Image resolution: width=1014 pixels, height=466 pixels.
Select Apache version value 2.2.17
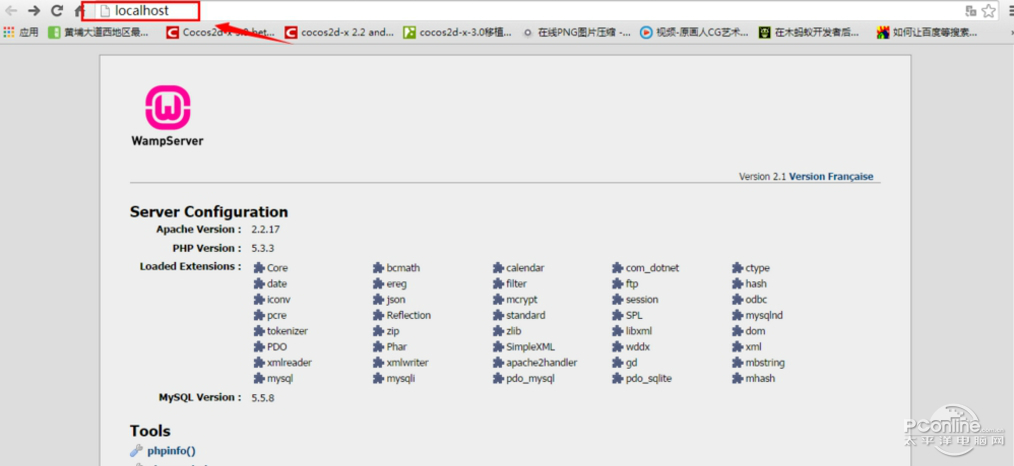[266, 229]
